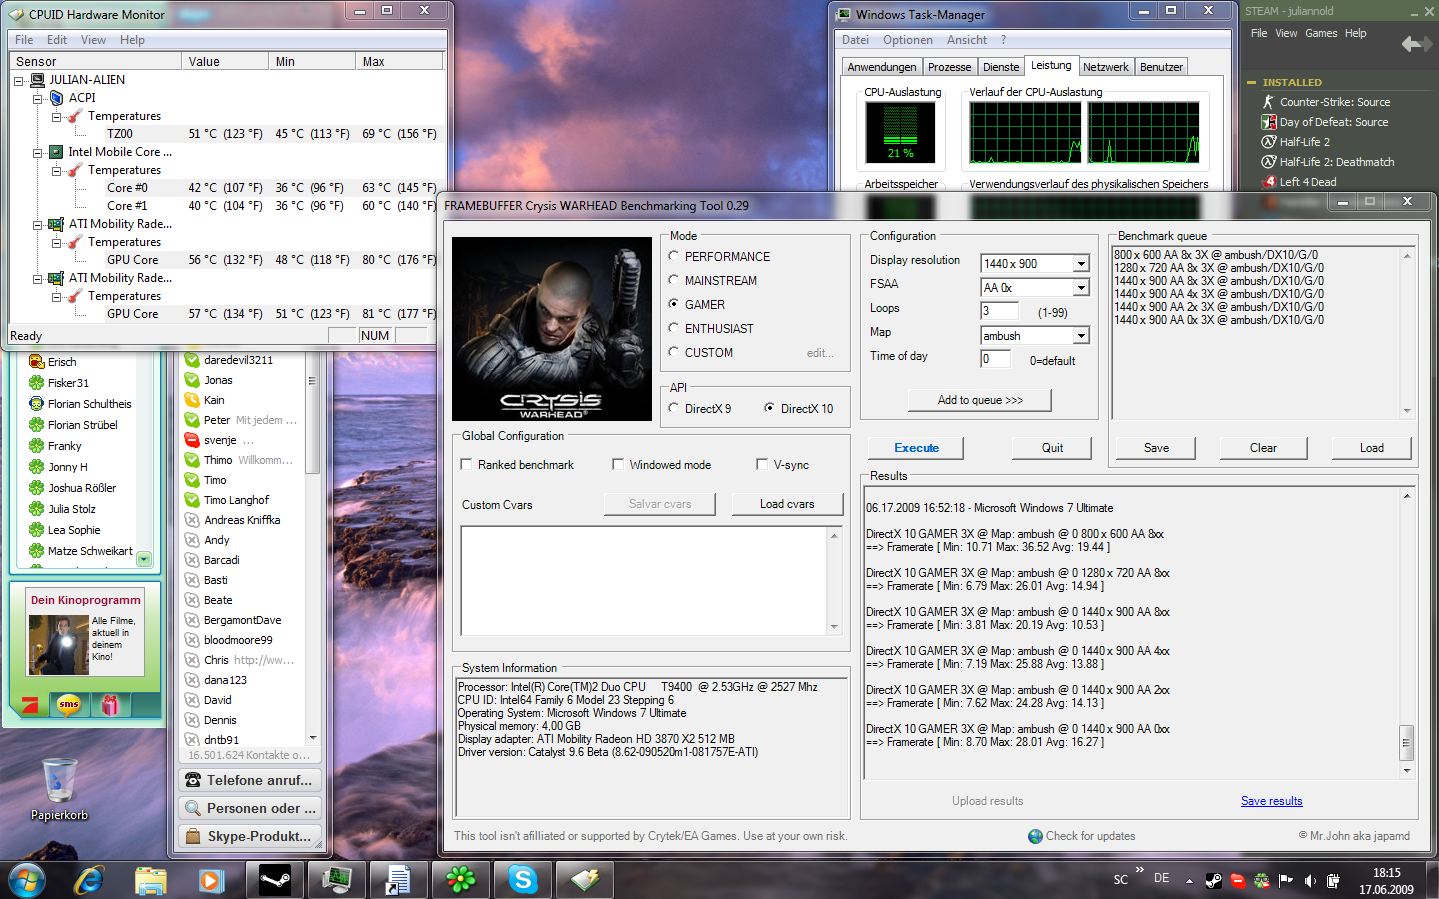Click Left 4 Dead game icon
Image resolution: width=1439 pixels, height=899 pixels.
[x=1268, y=182]
